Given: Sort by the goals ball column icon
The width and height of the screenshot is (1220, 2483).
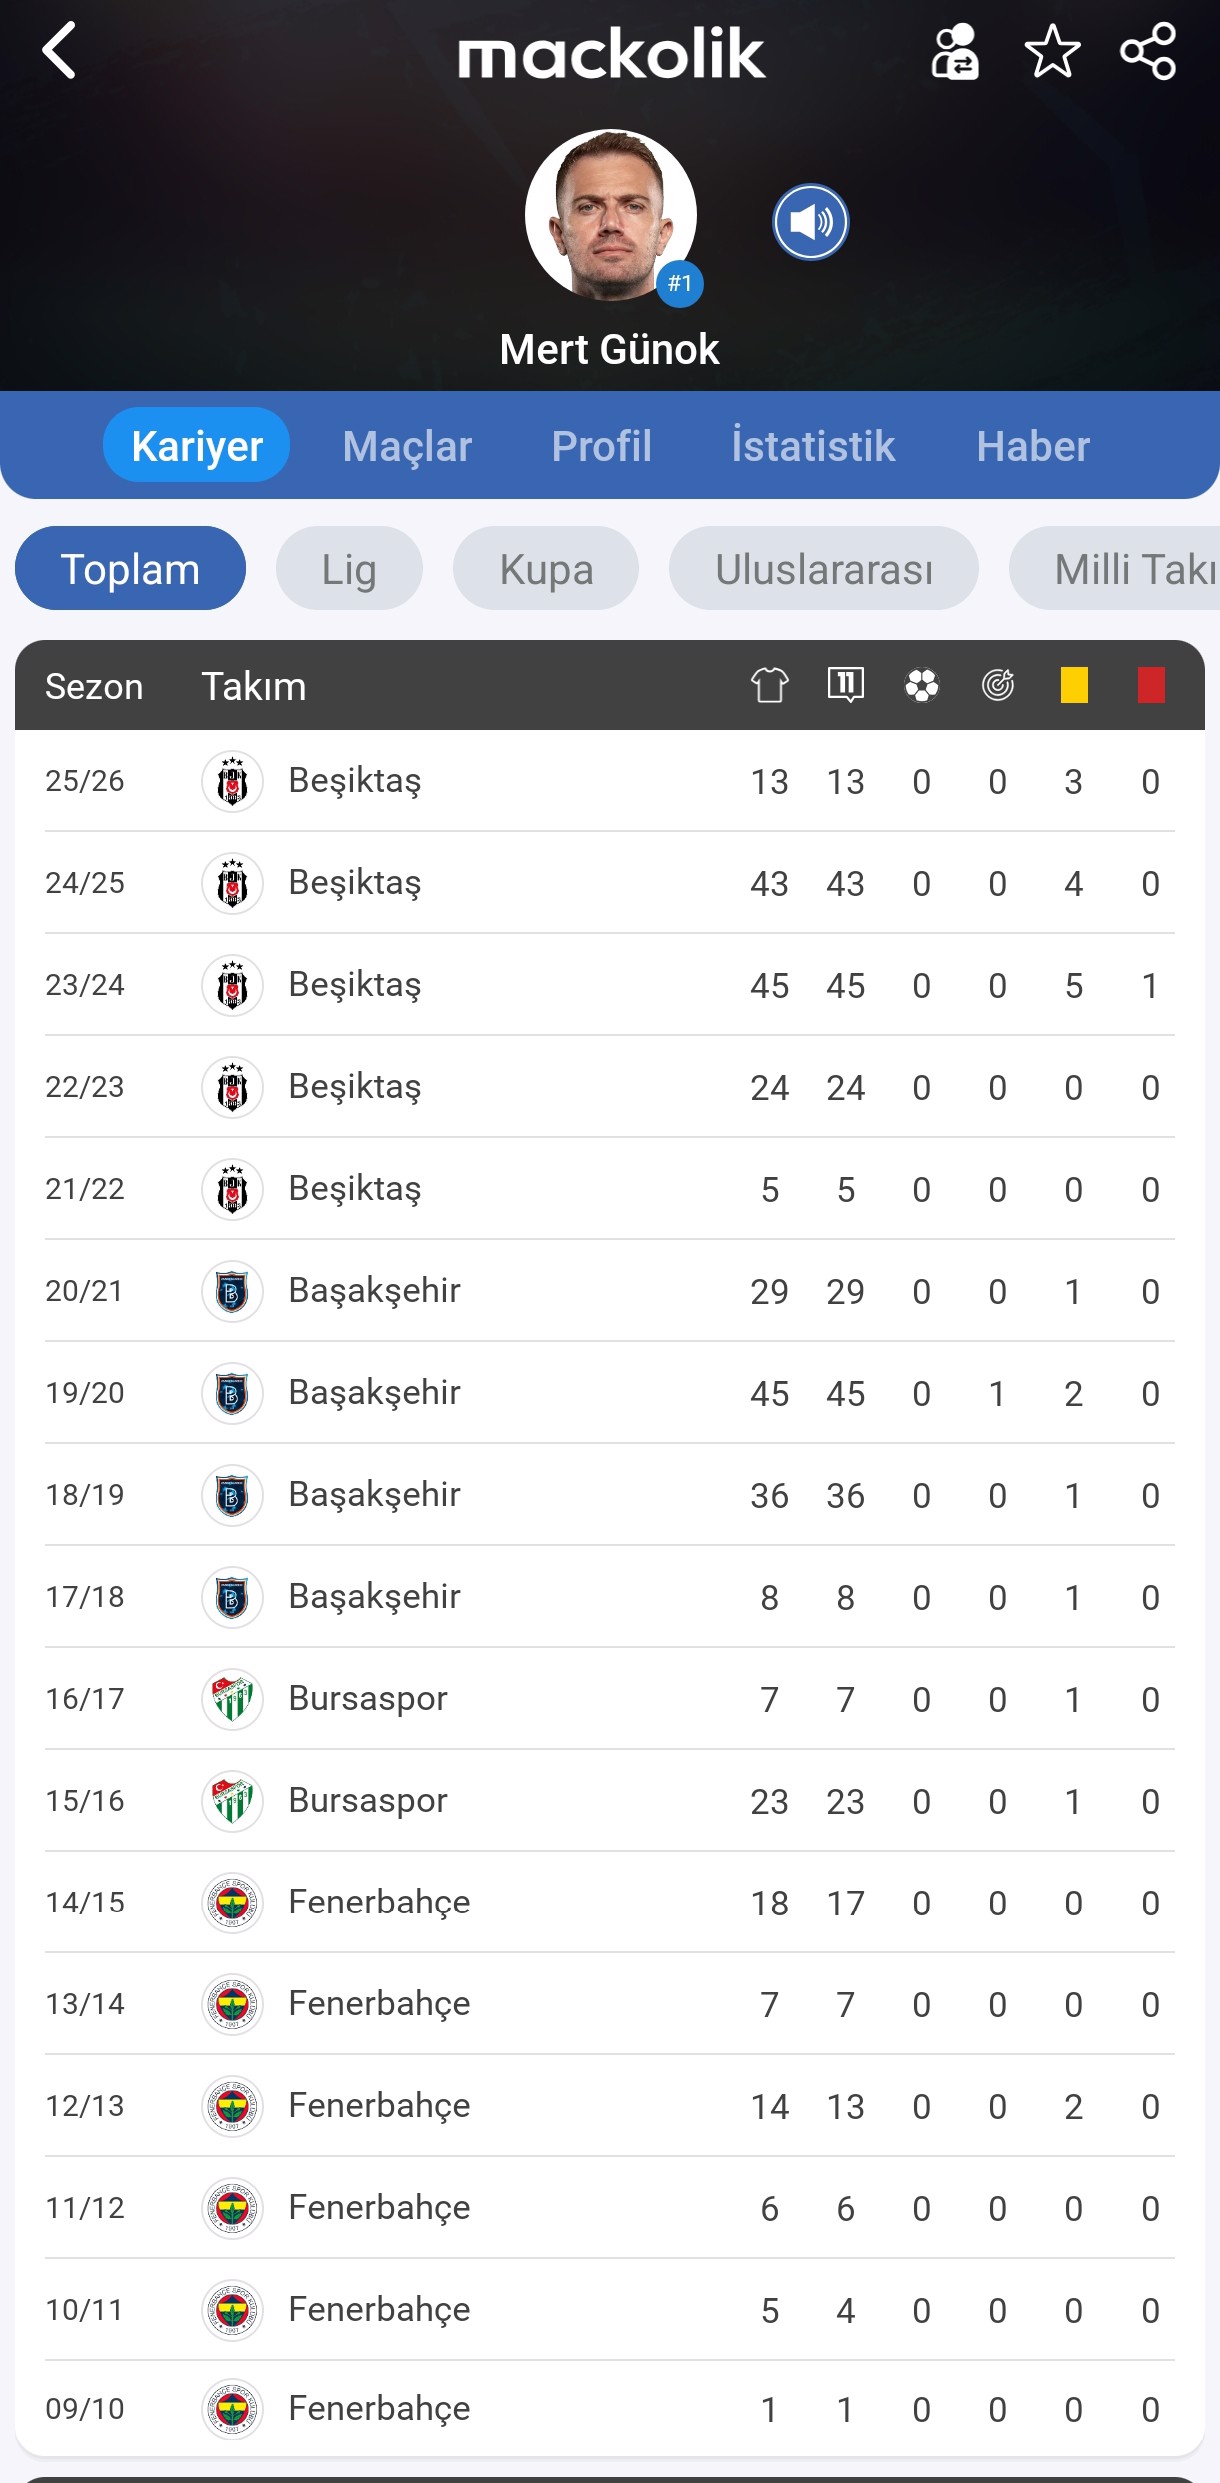Looking at the screenshot, I should tap(921, 686).
